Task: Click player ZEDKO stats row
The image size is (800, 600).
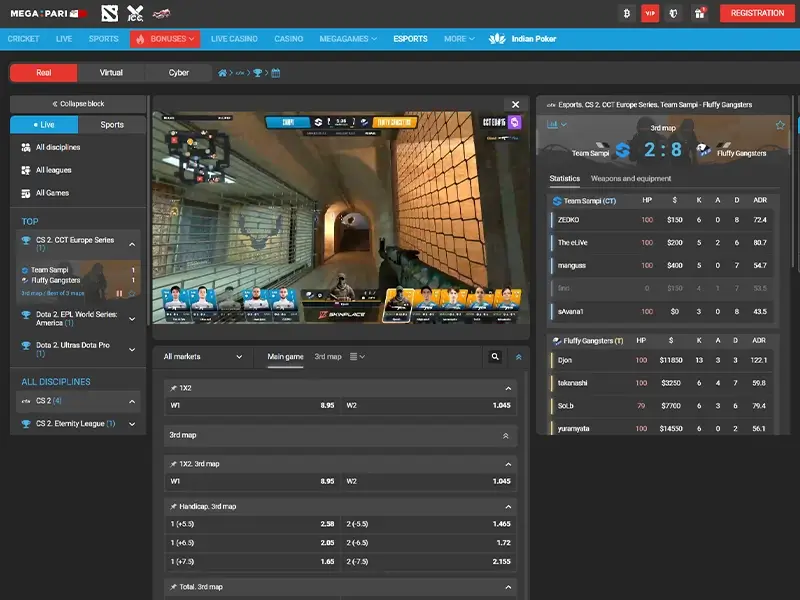Action: (661, 220)
